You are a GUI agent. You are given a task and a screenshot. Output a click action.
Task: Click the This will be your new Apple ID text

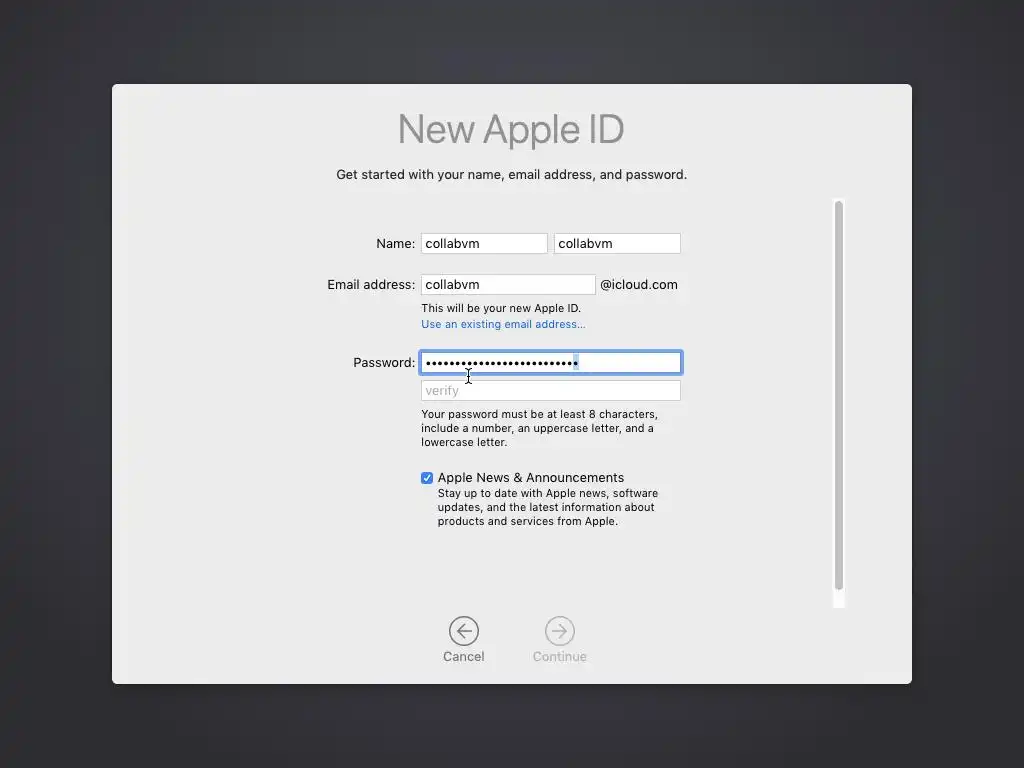pos(501,308)
